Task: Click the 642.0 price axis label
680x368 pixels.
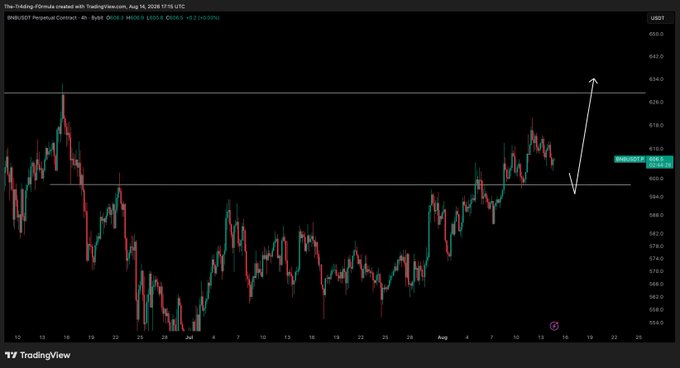Action: [657, 56]
